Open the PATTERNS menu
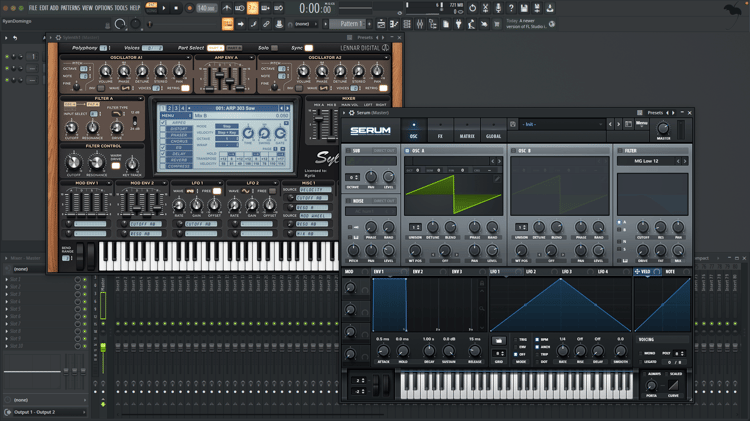Screen dimensions: 750x421 (x=70, y=8)
